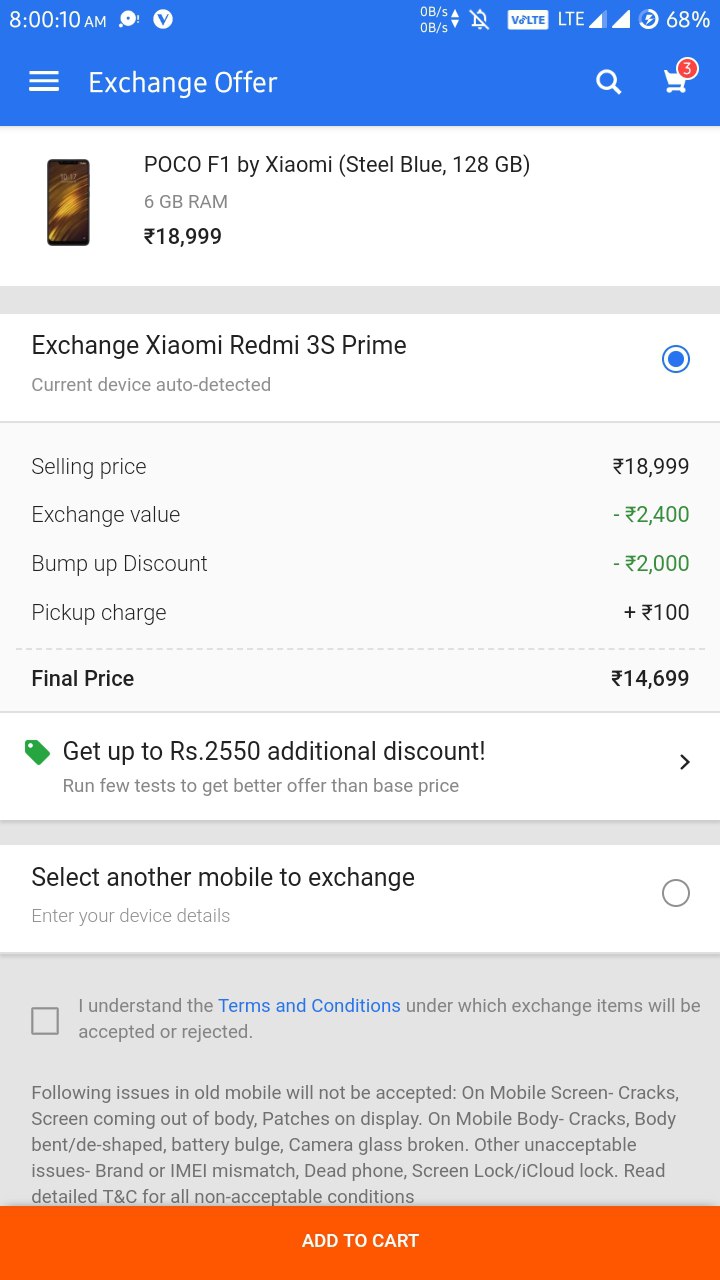Tap the battery charging status icon
Screen dimensions: 720x1280
click(x=649, y=19)
